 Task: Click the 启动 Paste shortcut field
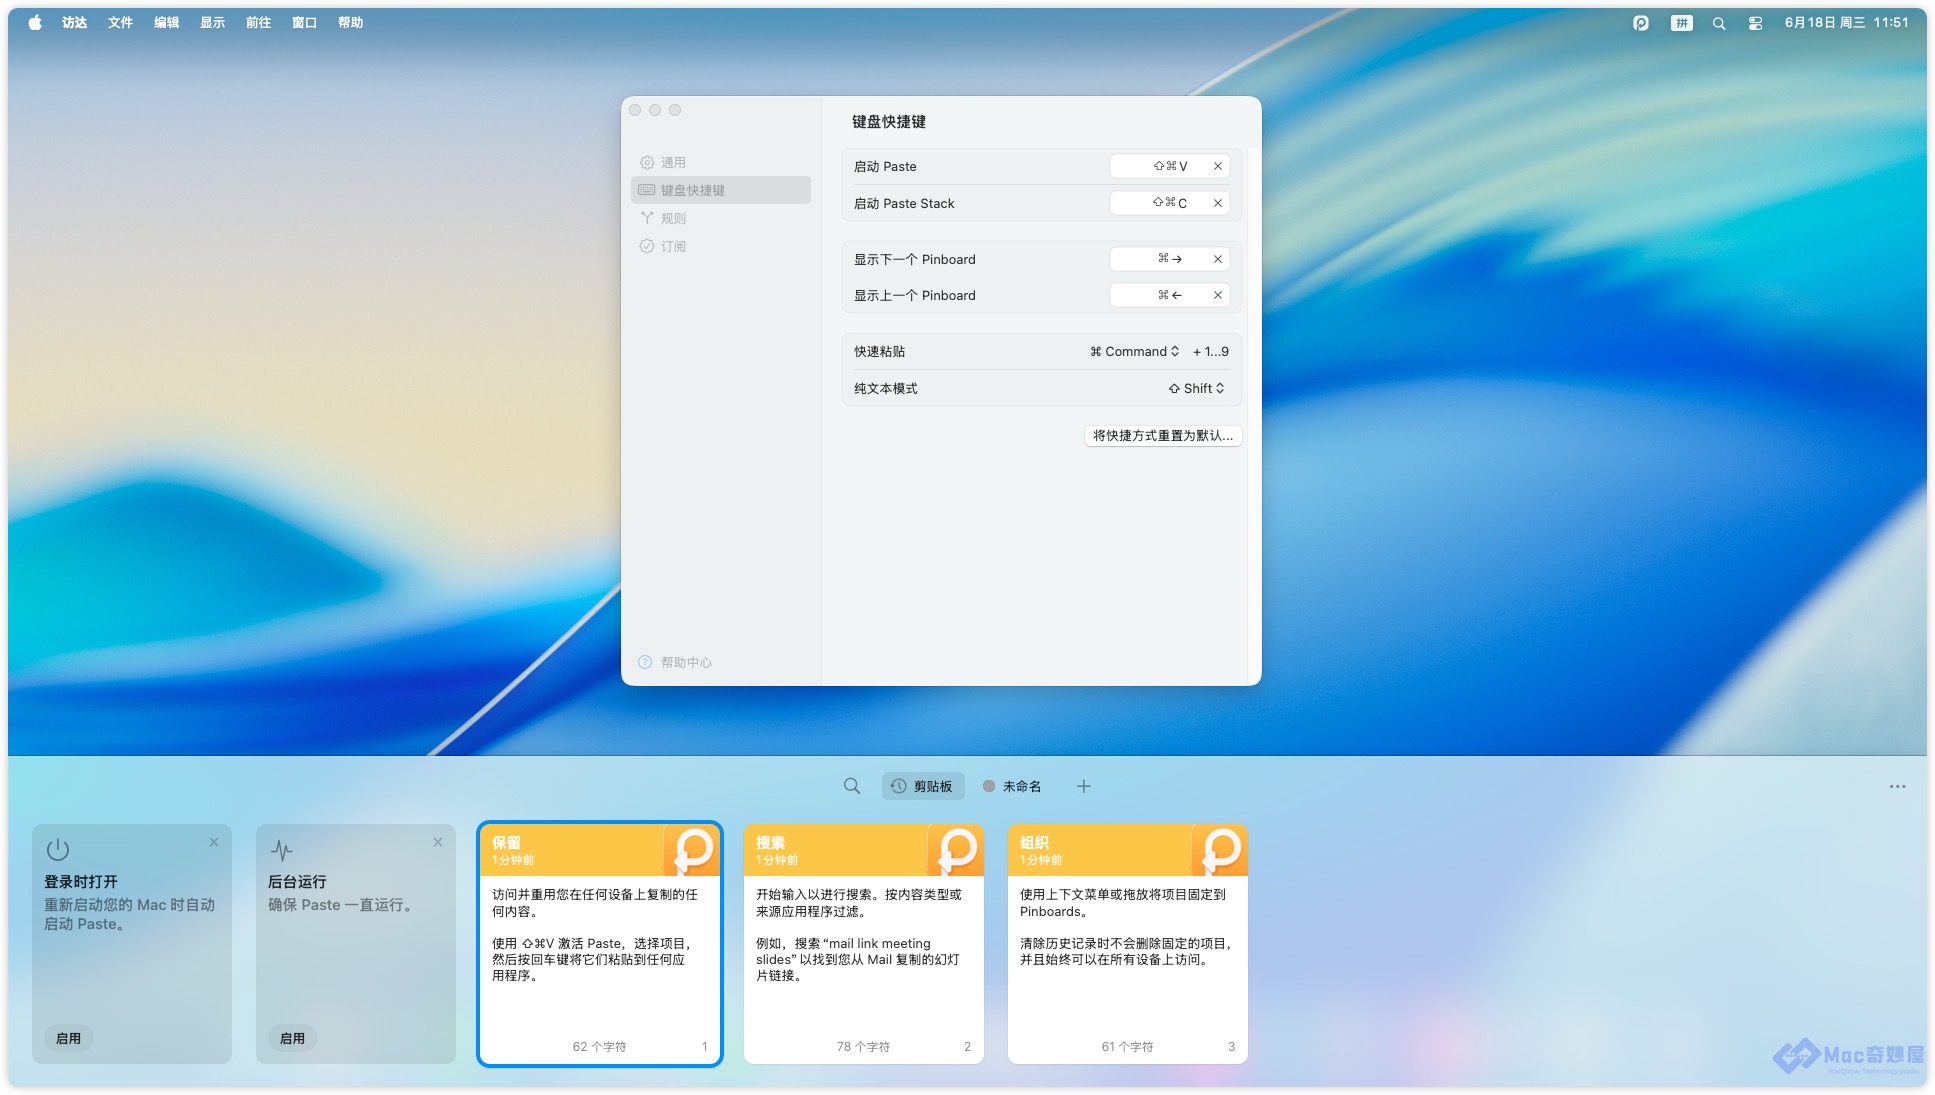pos(1169,166)
